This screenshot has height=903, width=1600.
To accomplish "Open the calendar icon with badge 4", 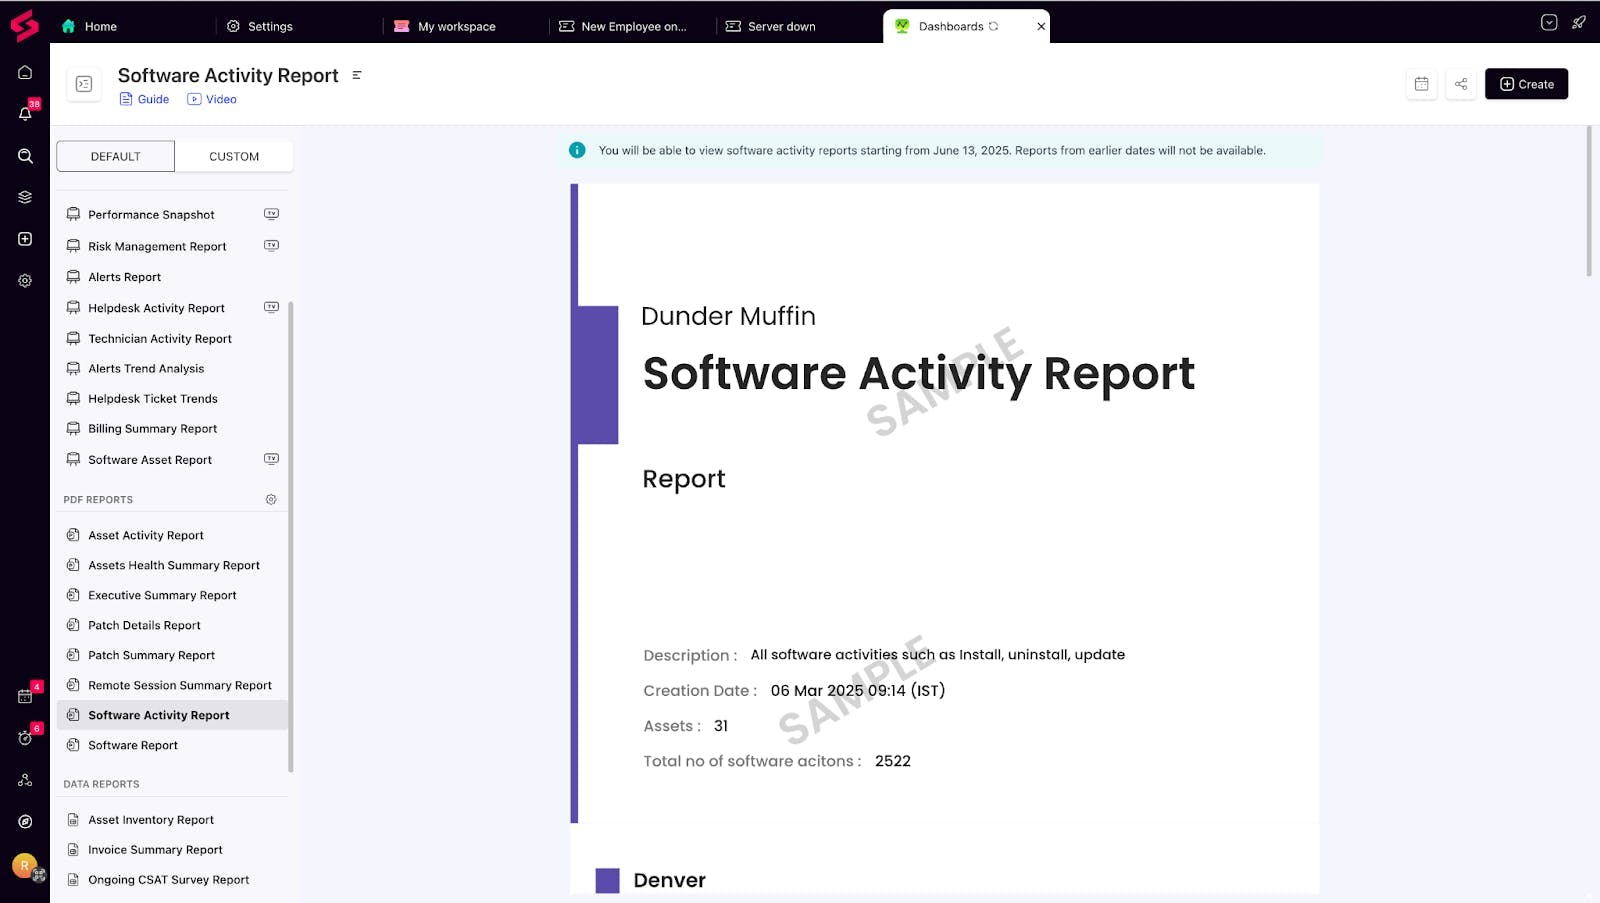I will 25,696.
